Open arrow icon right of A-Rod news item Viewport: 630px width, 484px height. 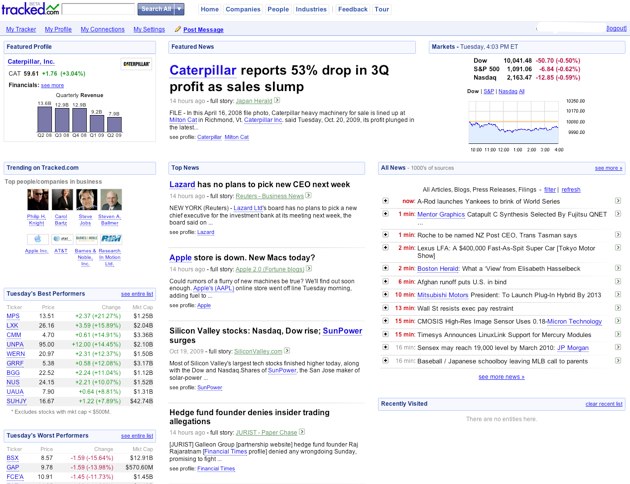coord(618,200)
